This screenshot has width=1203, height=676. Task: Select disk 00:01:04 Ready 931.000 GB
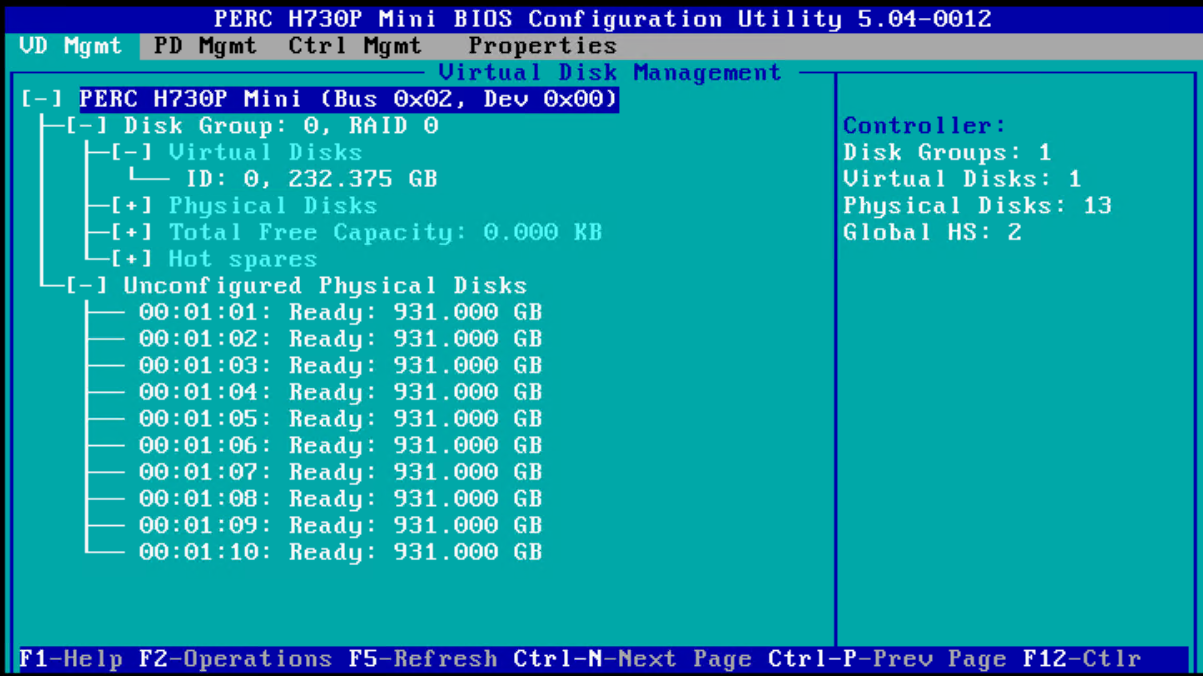coord(340,392)
